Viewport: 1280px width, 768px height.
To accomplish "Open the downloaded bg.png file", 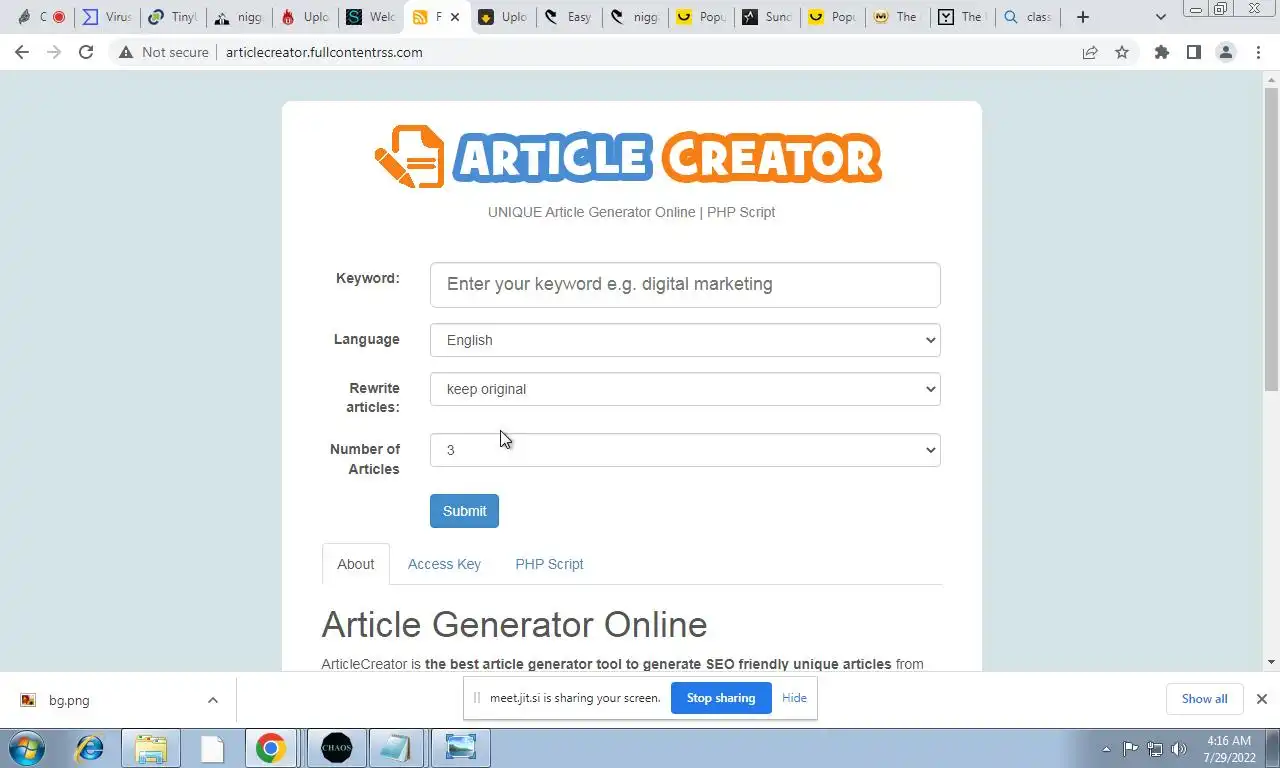I will [69, 700].
